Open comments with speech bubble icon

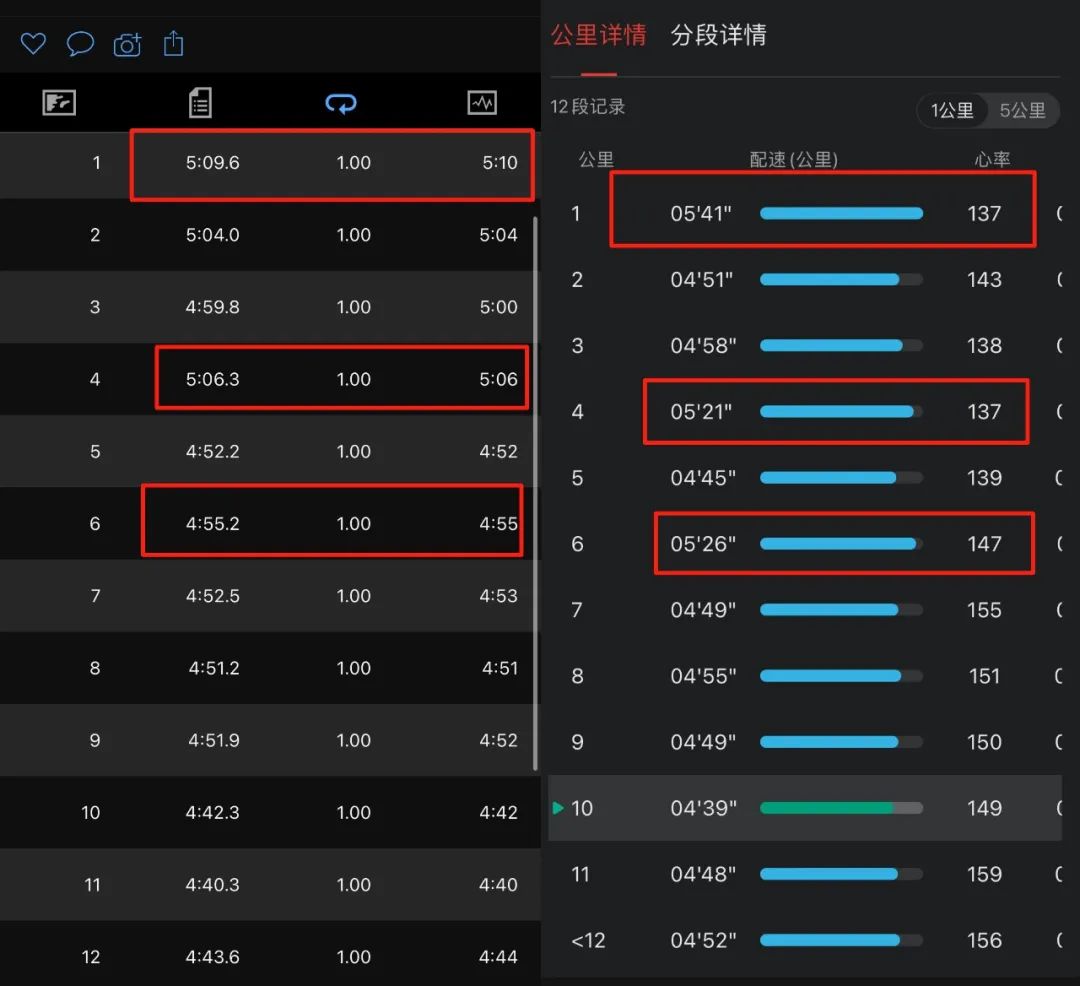tap(80, 44)
